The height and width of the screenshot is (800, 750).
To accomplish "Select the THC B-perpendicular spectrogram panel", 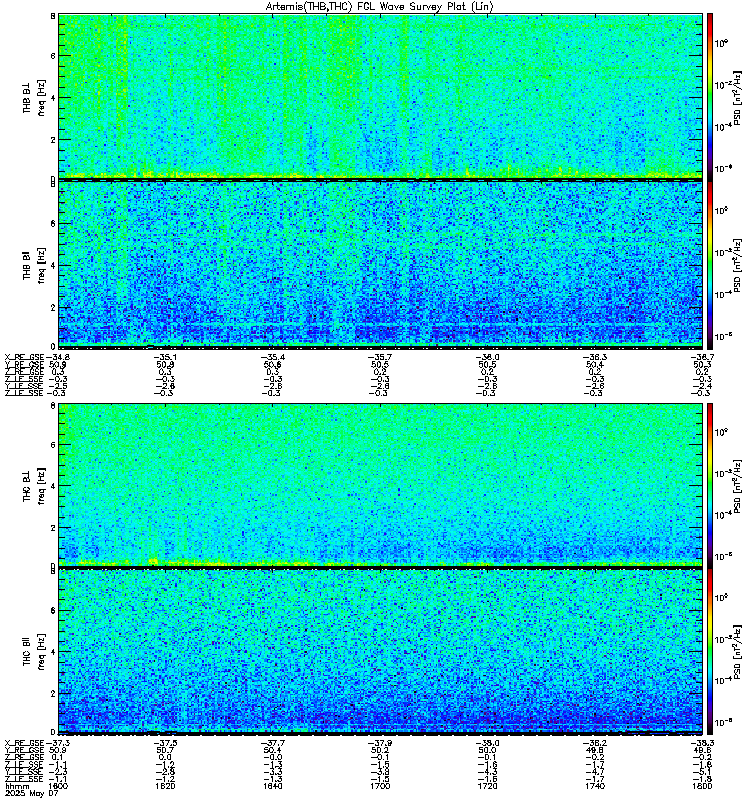I will (x=381, y=485).
